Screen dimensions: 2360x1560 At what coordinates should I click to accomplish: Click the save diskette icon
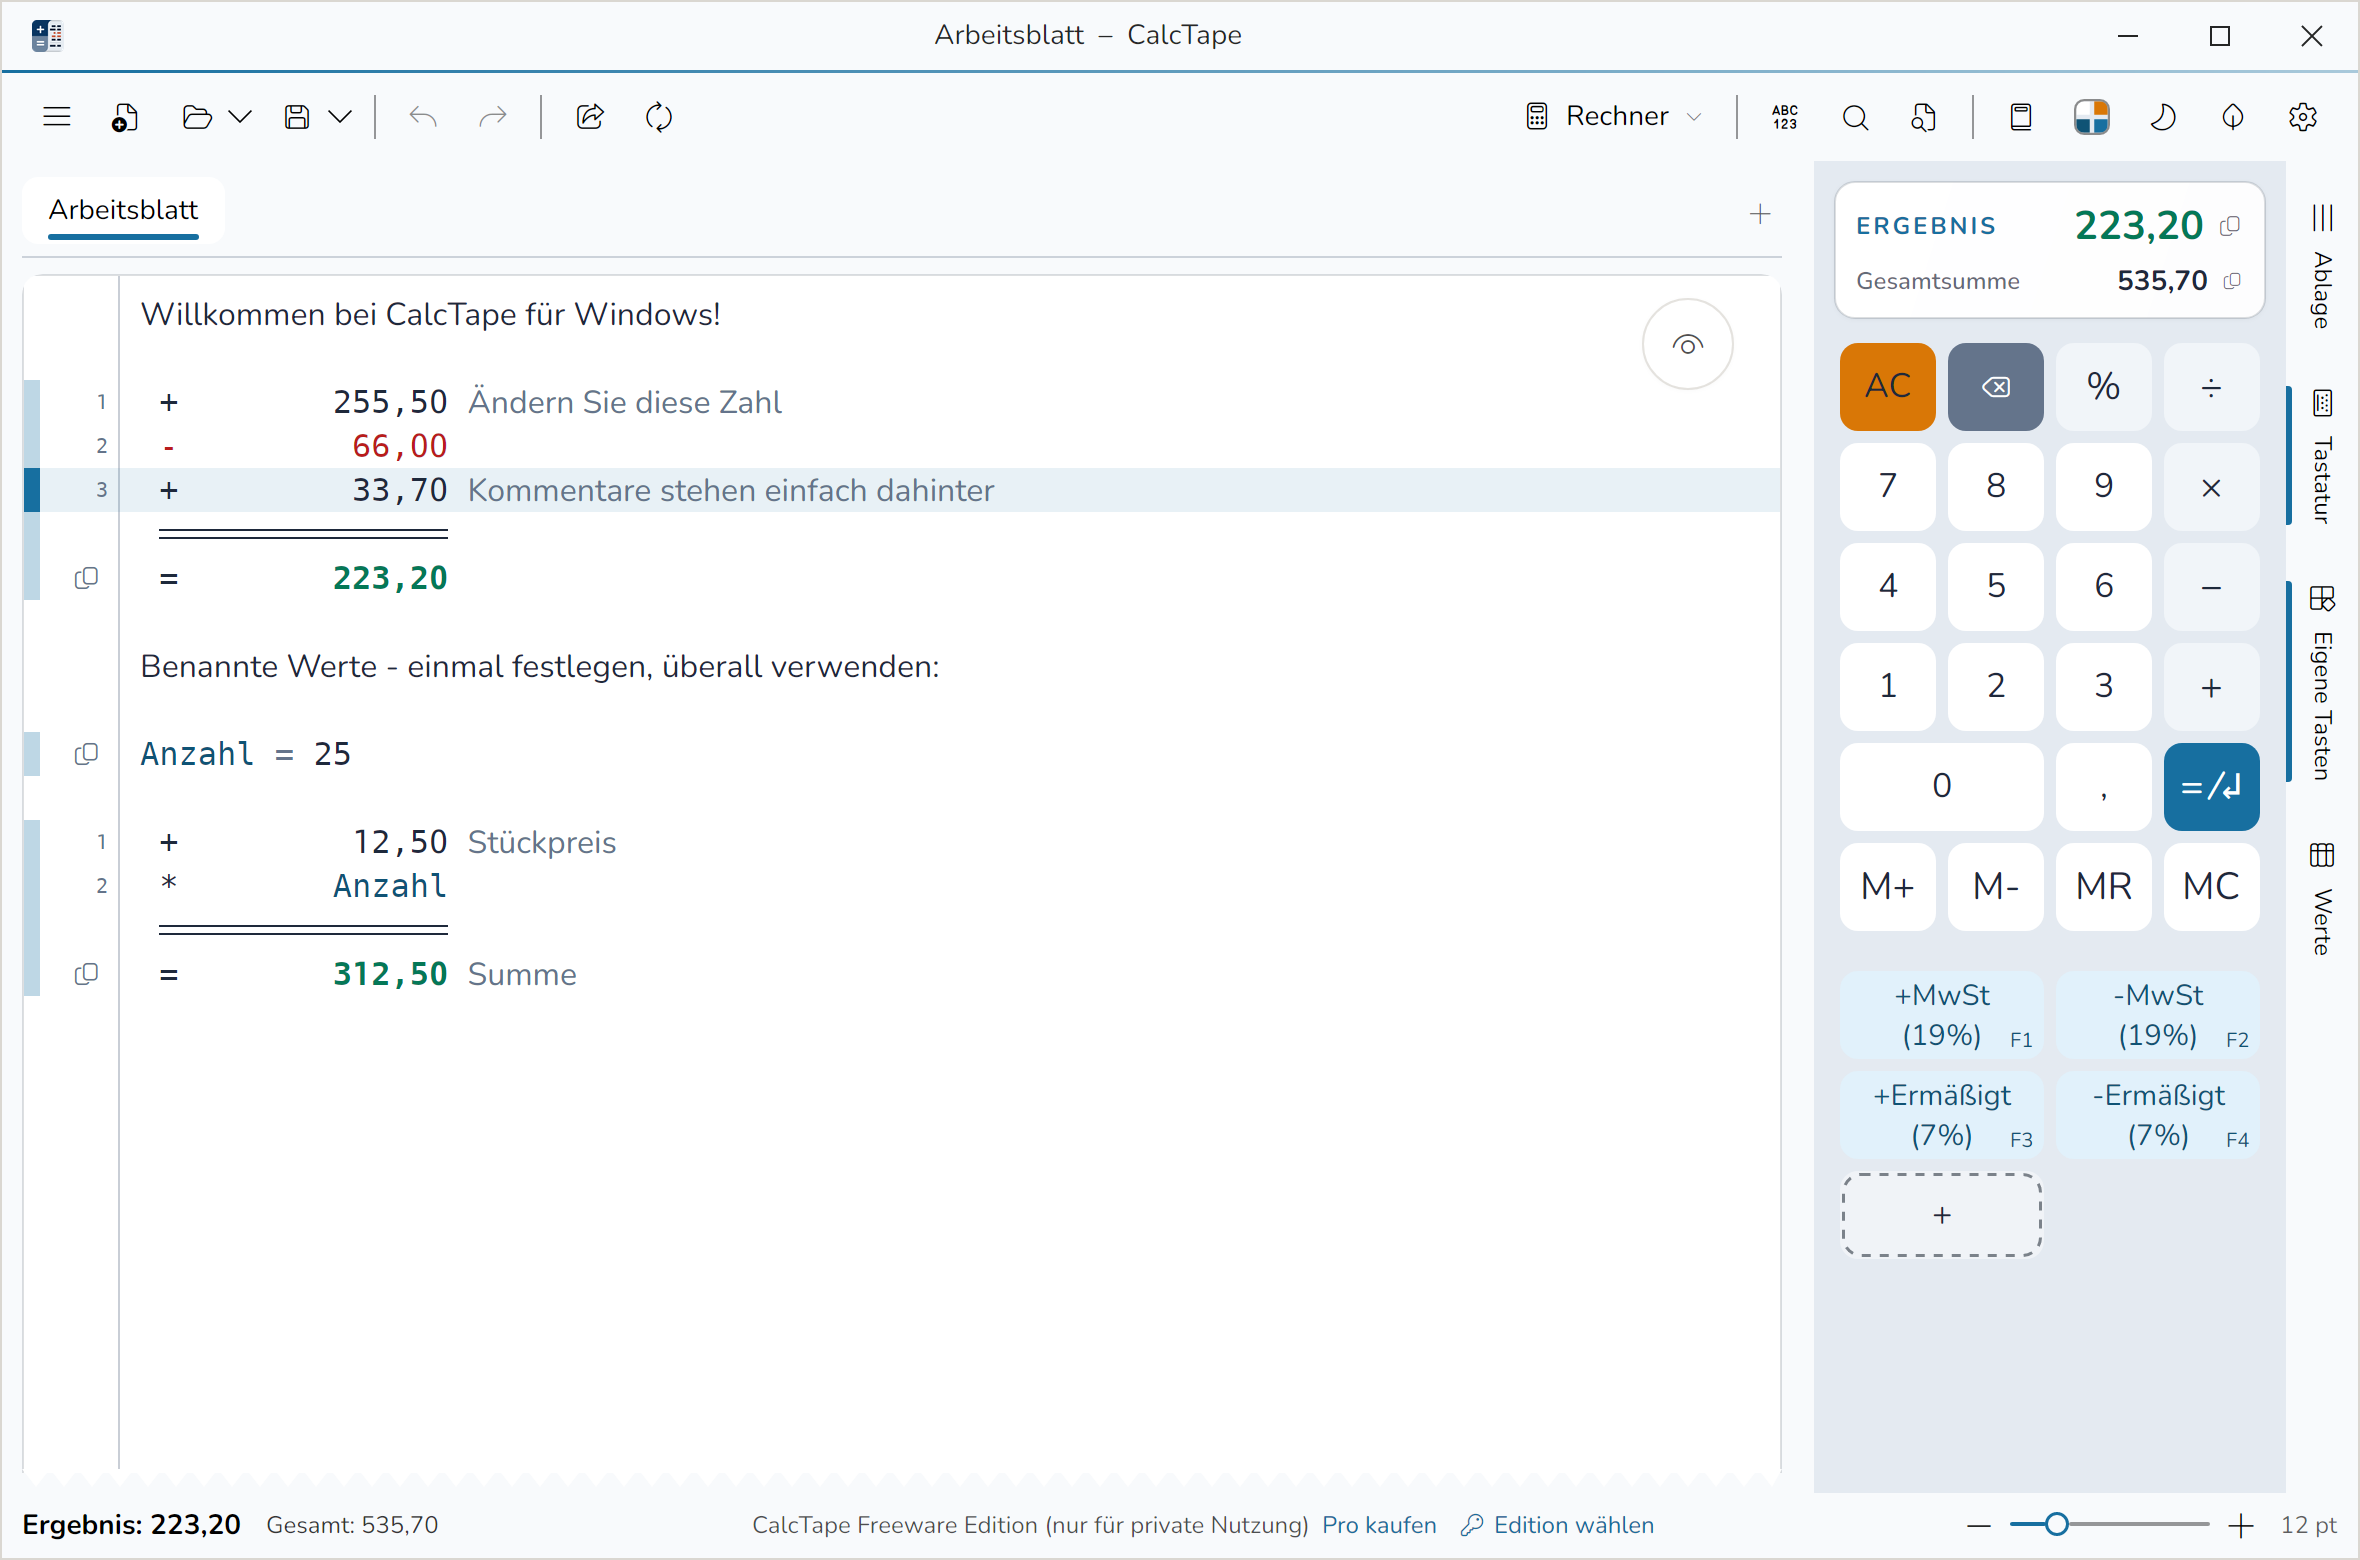(297, 117)
